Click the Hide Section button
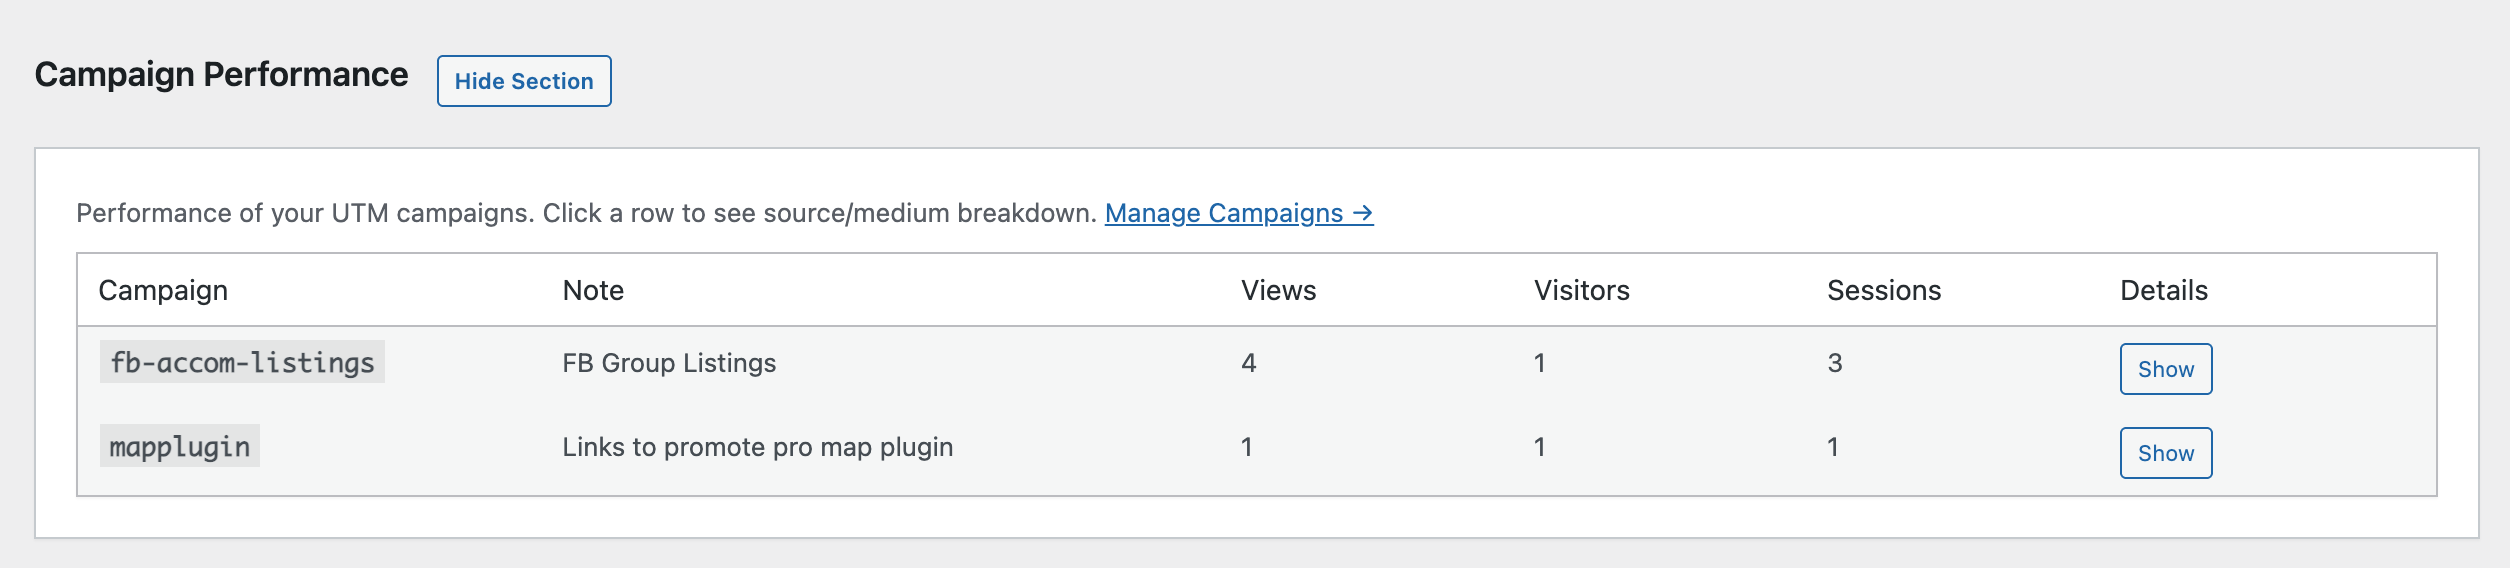Image resolution: width=2510 pixels, height=568 pixels. [524, 81]
